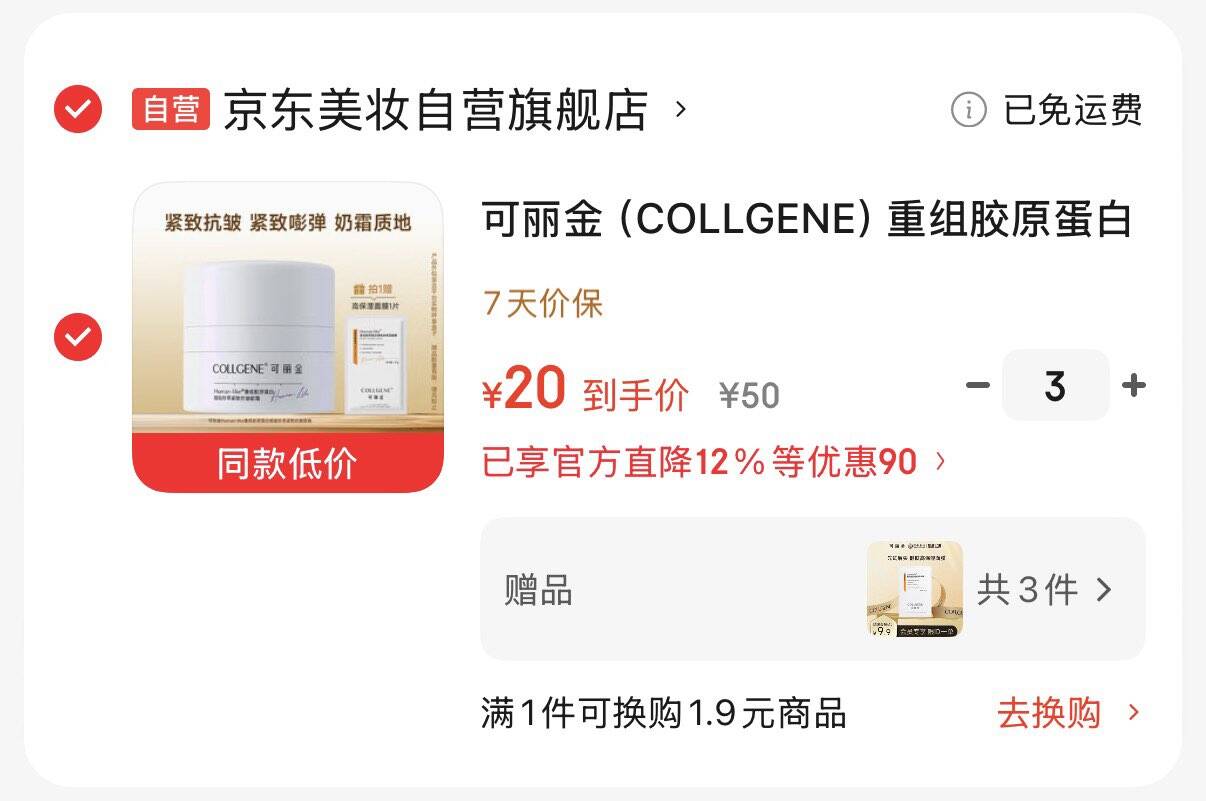This screenshot has width=1206, height=801.
Task: Decrease quantity with the minus icon
Action: 978,385
